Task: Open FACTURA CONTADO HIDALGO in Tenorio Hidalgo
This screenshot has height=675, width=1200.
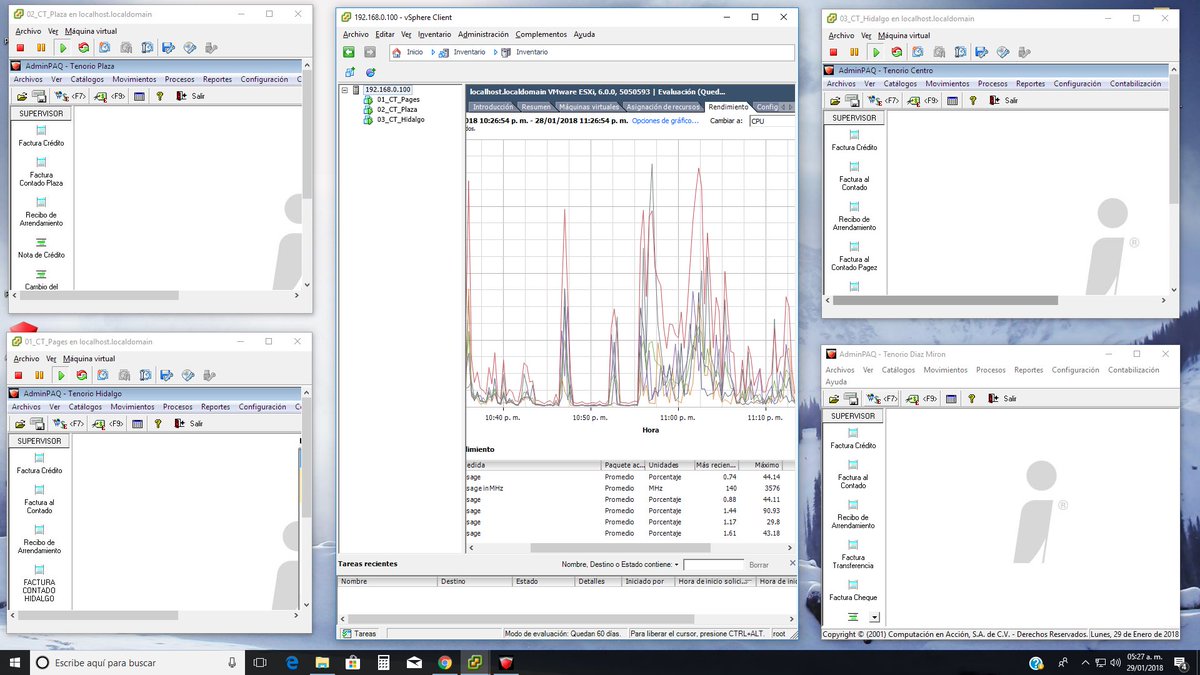Action: point(40,582)
